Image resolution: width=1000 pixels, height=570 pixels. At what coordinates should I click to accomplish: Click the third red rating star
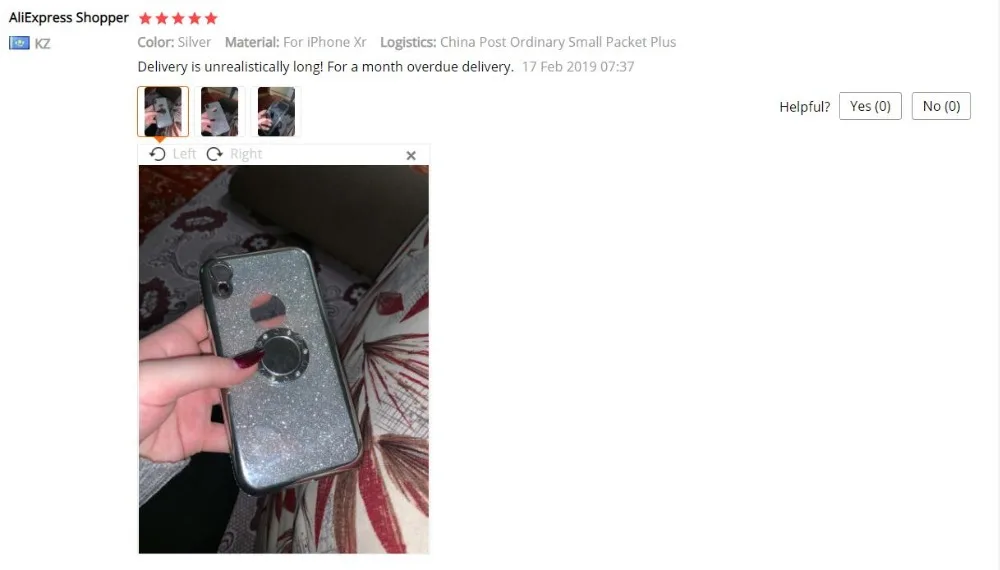(178, 18)
